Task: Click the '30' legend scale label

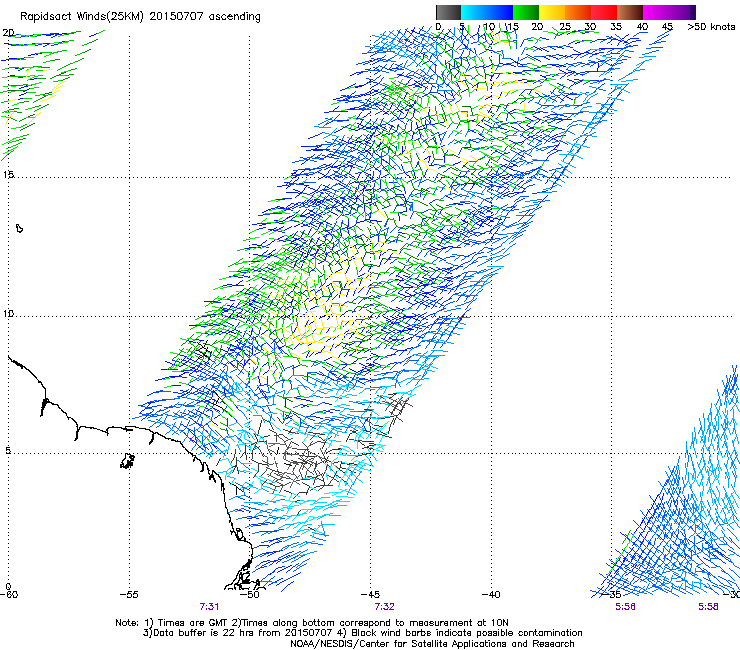Action: coord(590,27)
